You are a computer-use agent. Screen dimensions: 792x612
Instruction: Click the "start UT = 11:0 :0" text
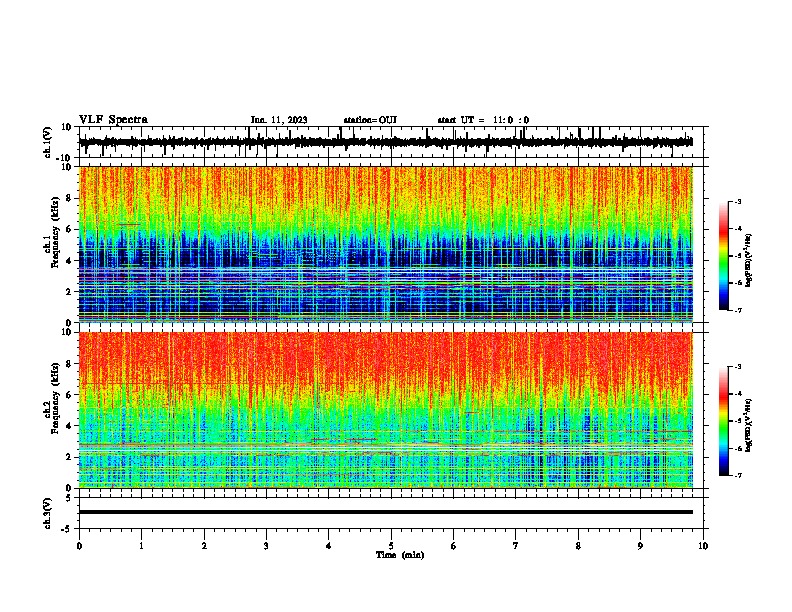pos(483,120)
